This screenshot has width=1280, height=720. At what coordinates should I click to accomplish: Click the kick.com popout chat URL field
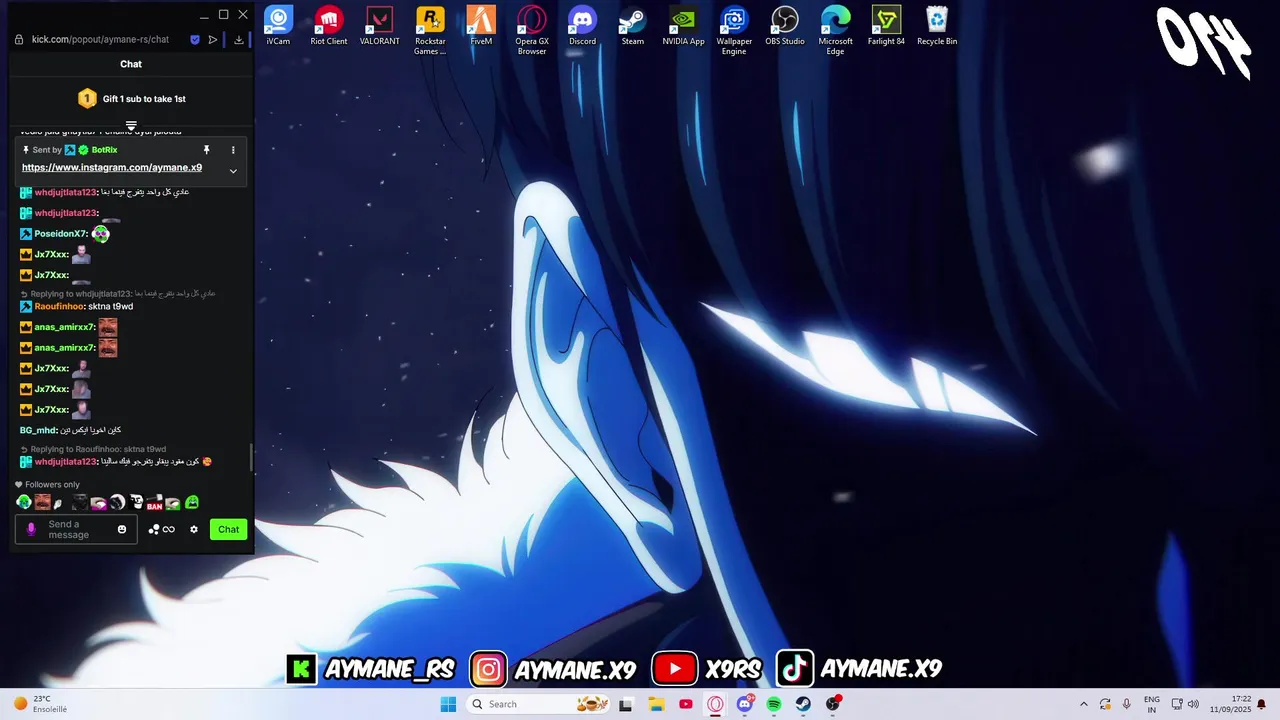coord(100,40)
